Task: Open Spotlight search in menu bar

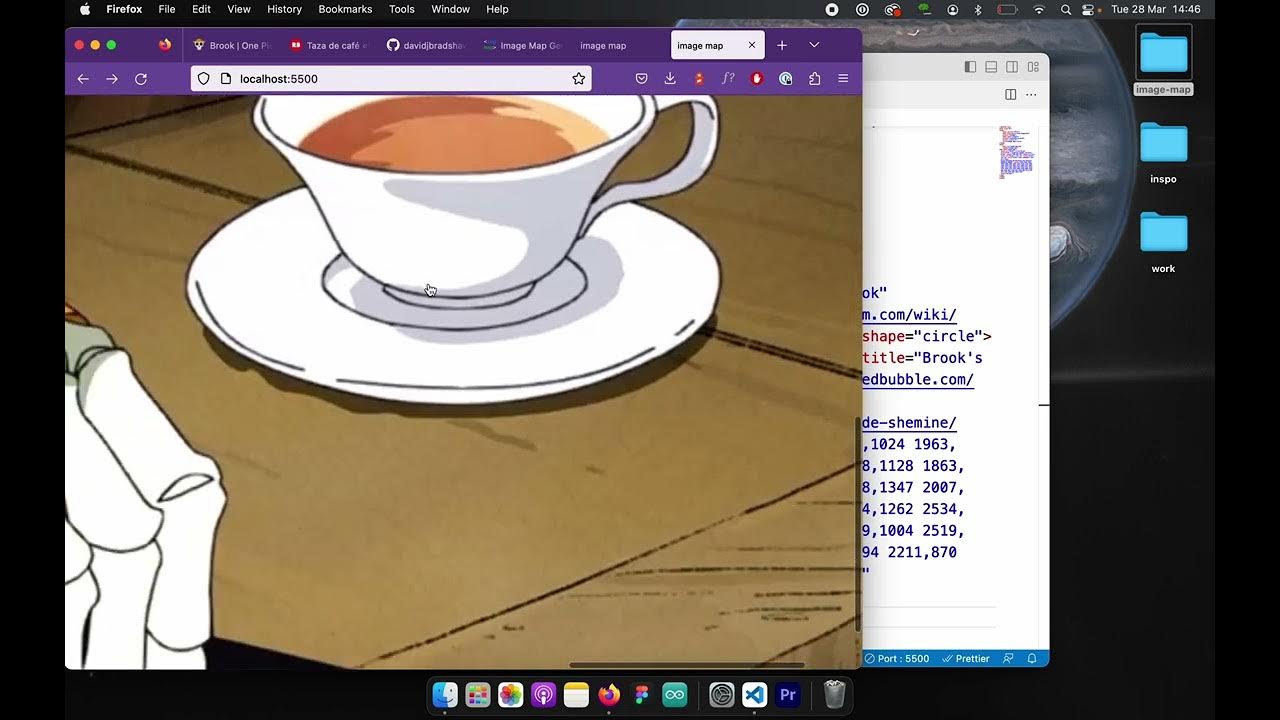Action: coord(1065,9)
